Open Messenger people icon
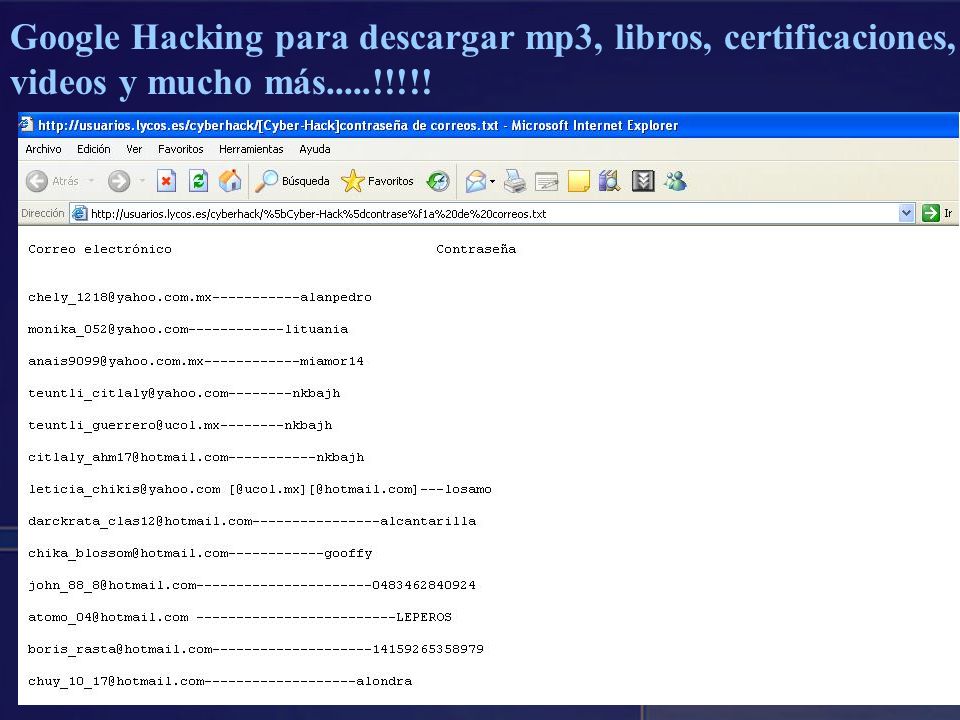This screenshot has height=720, width=960. point(675,181)
